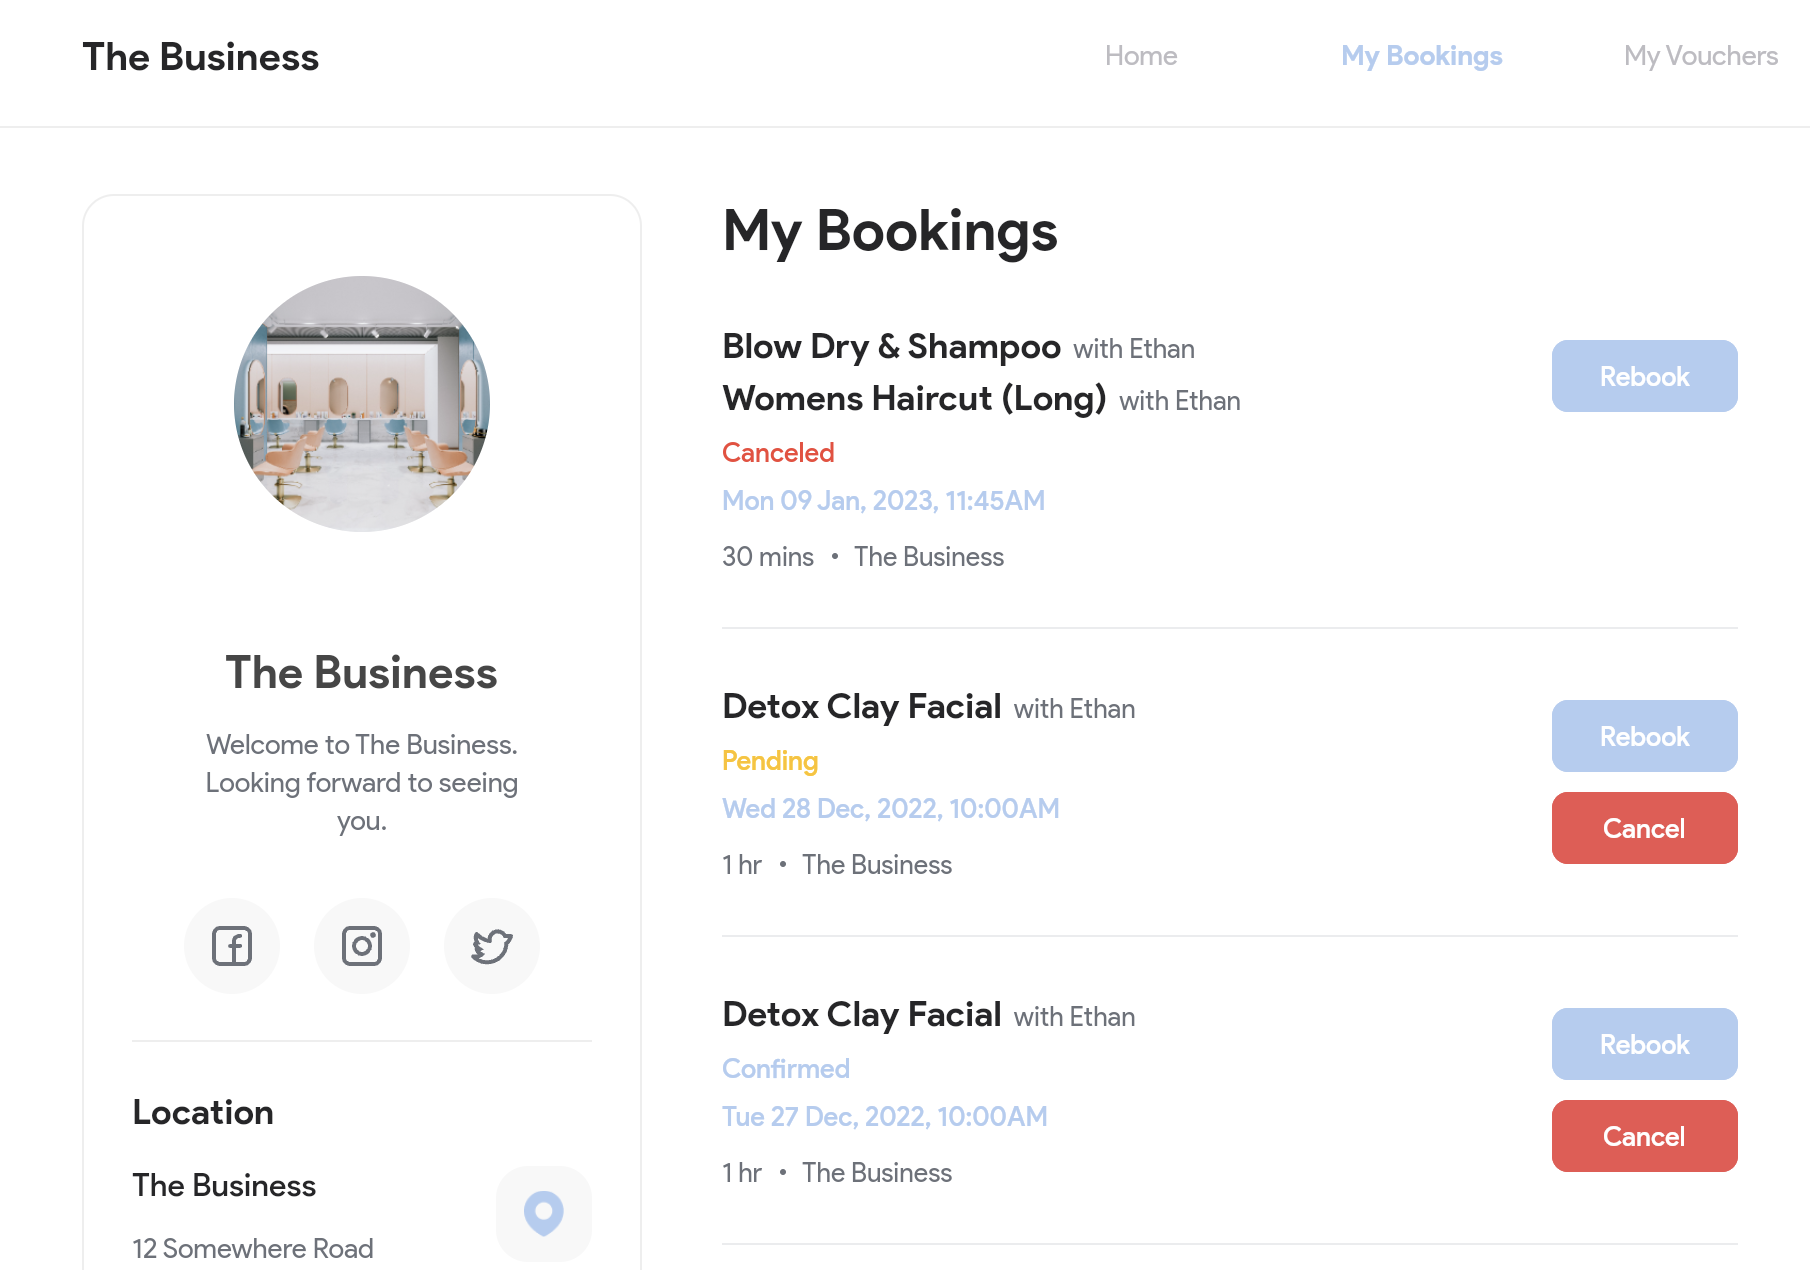The width and height of the screenshot is (1810, 1270).
Task: Click the map pin location icon
Action: coord(544,1213)
